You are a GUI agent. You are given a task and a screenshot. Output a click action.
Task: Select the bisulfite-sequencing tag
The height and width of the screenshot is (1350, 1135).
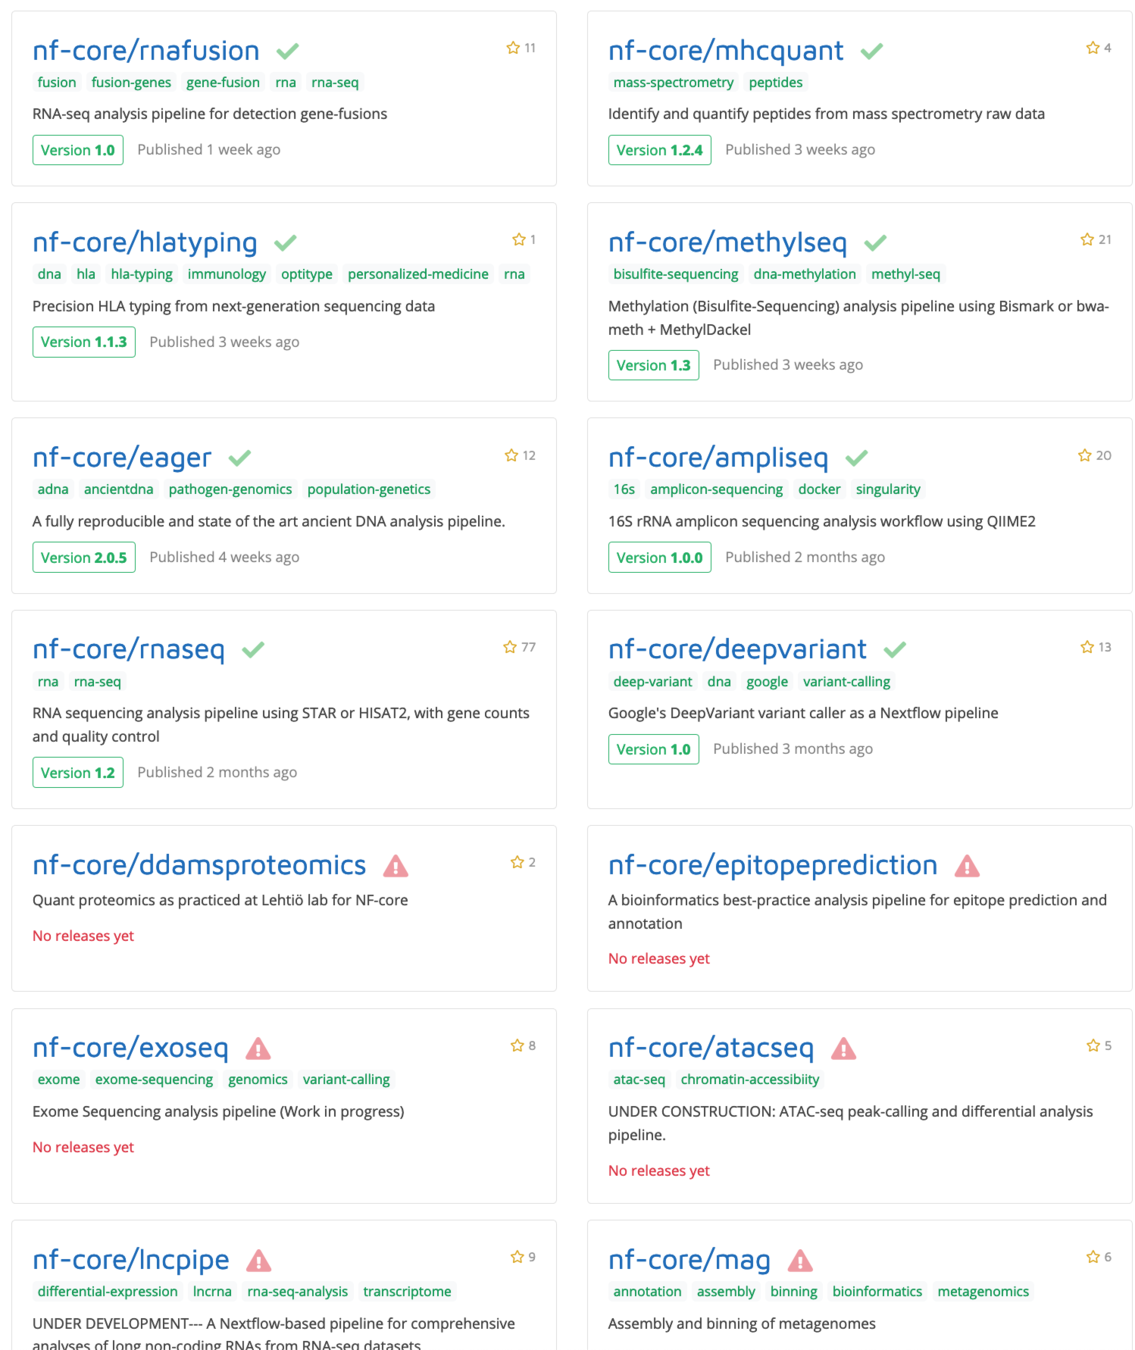(x=676, y=274)
